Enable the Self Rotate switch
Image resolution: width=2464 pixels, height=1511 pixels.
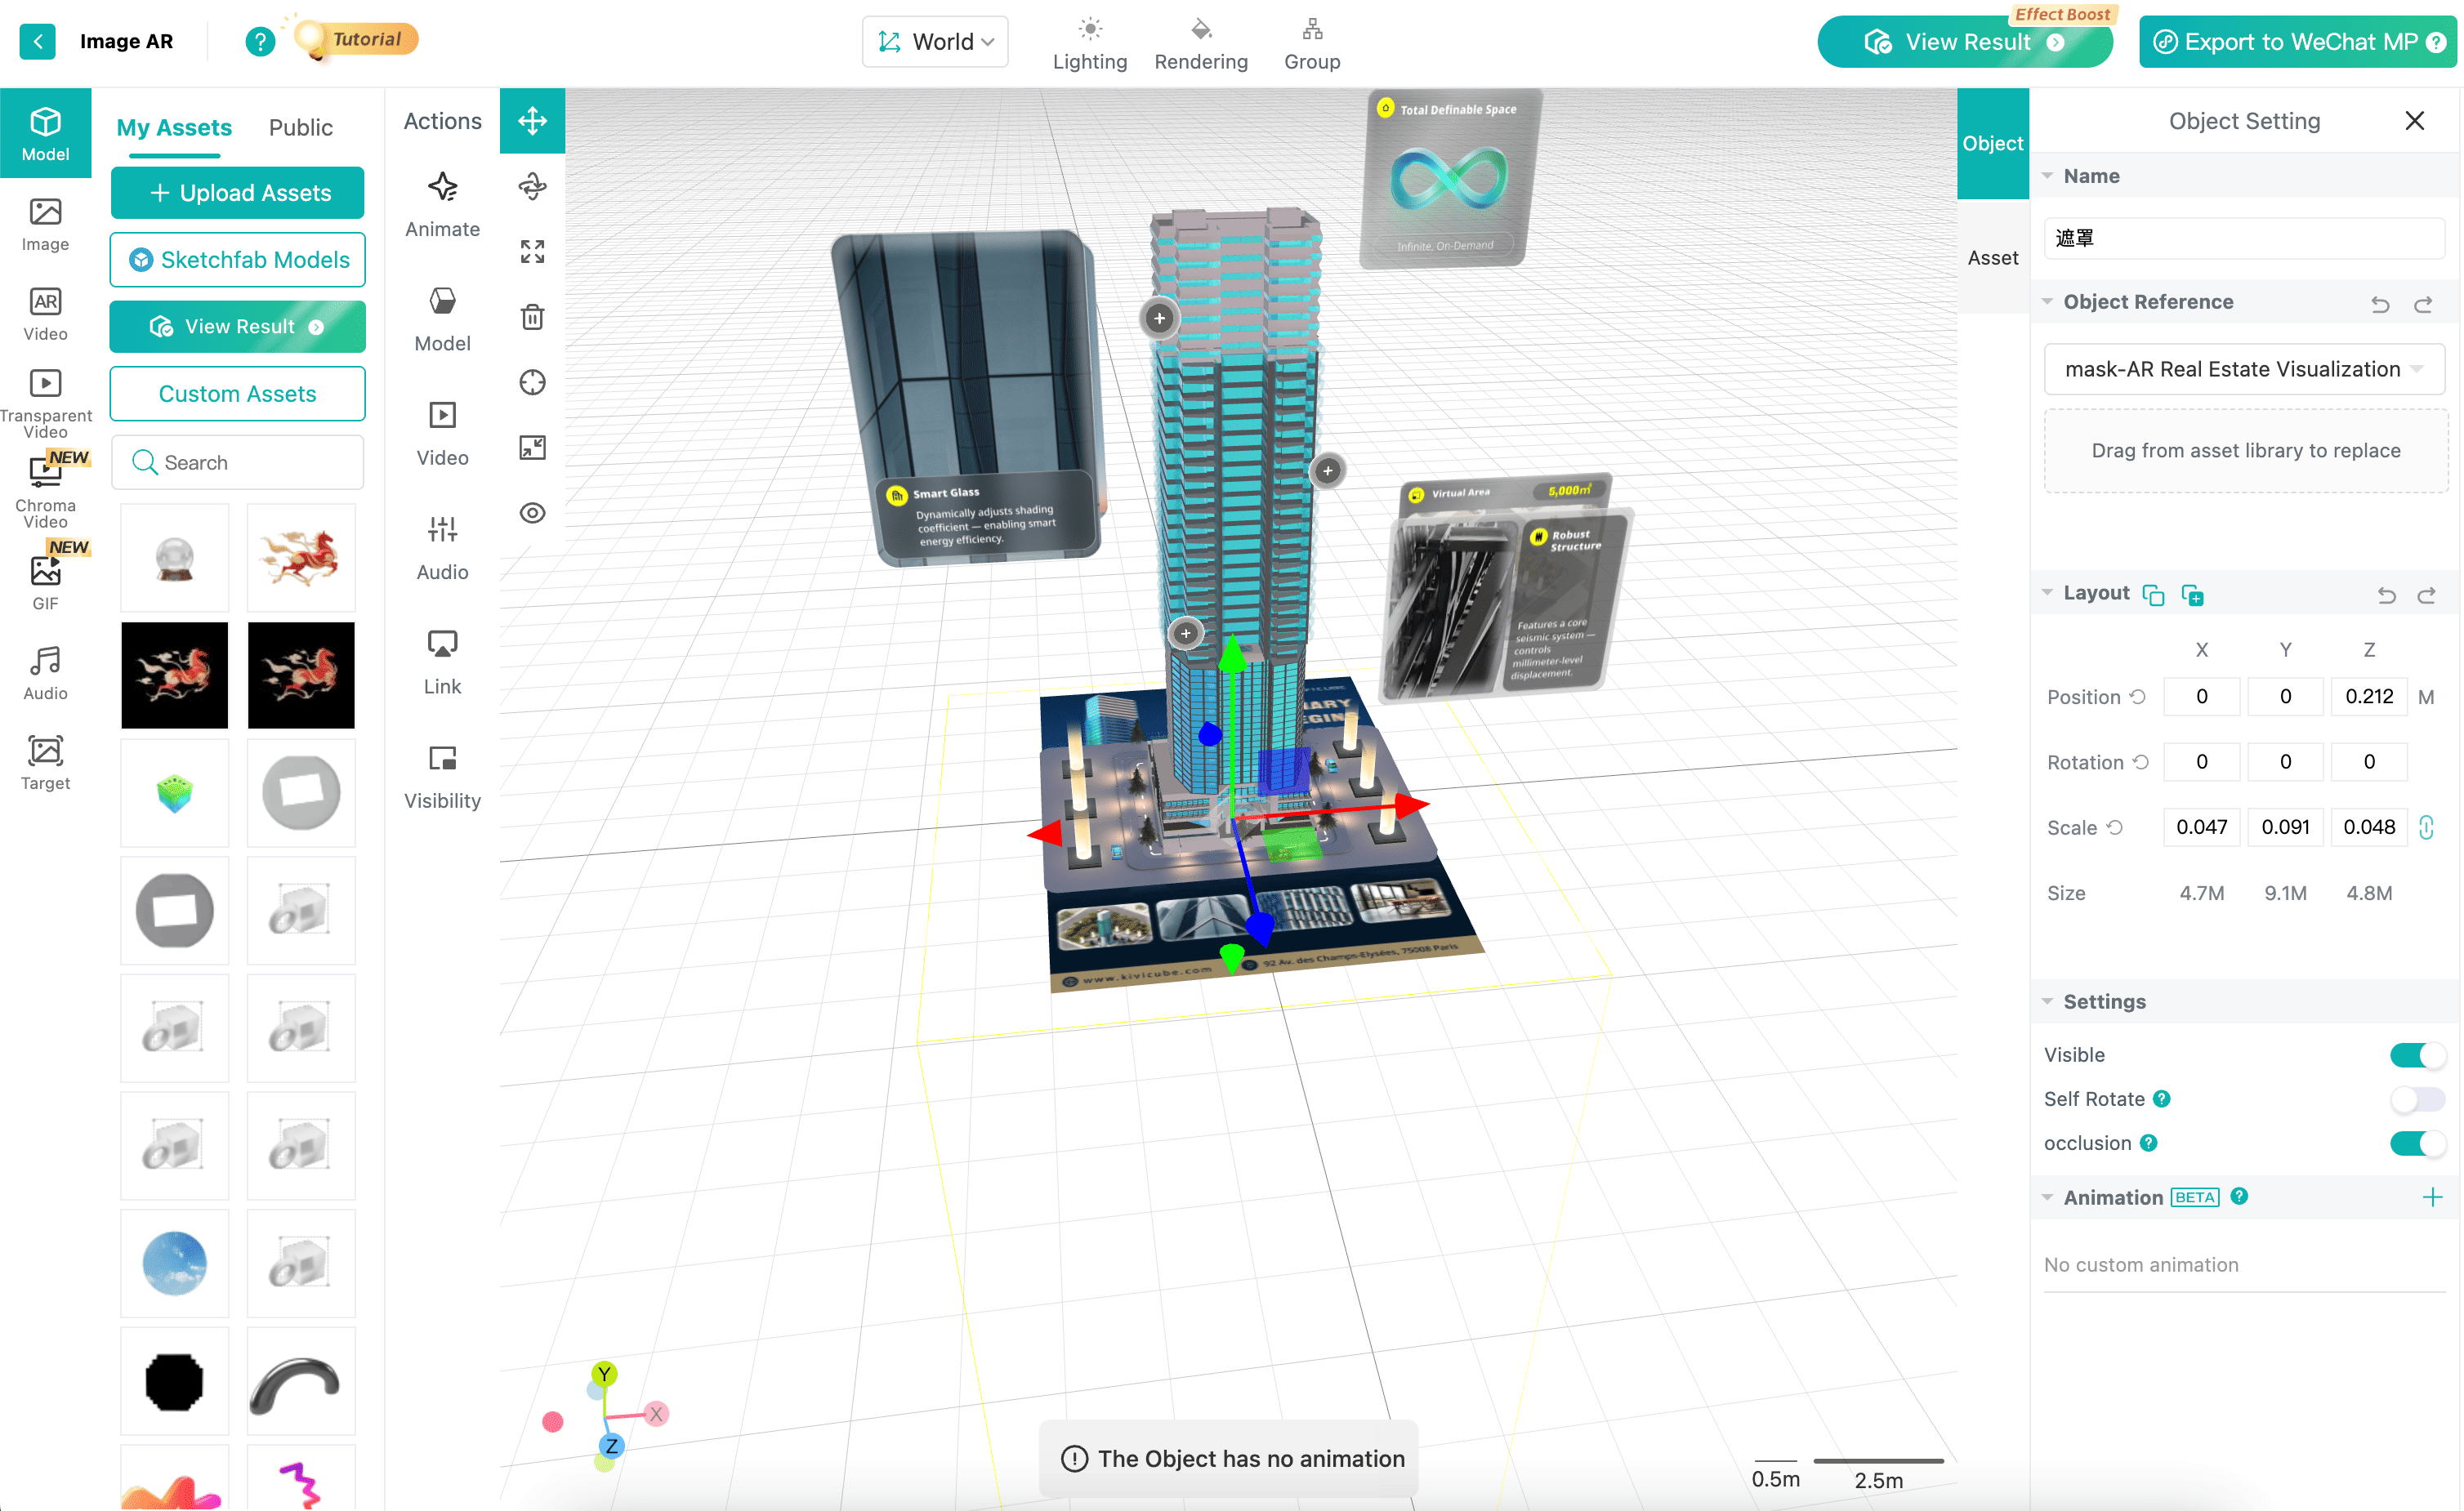[2417, 1099]
